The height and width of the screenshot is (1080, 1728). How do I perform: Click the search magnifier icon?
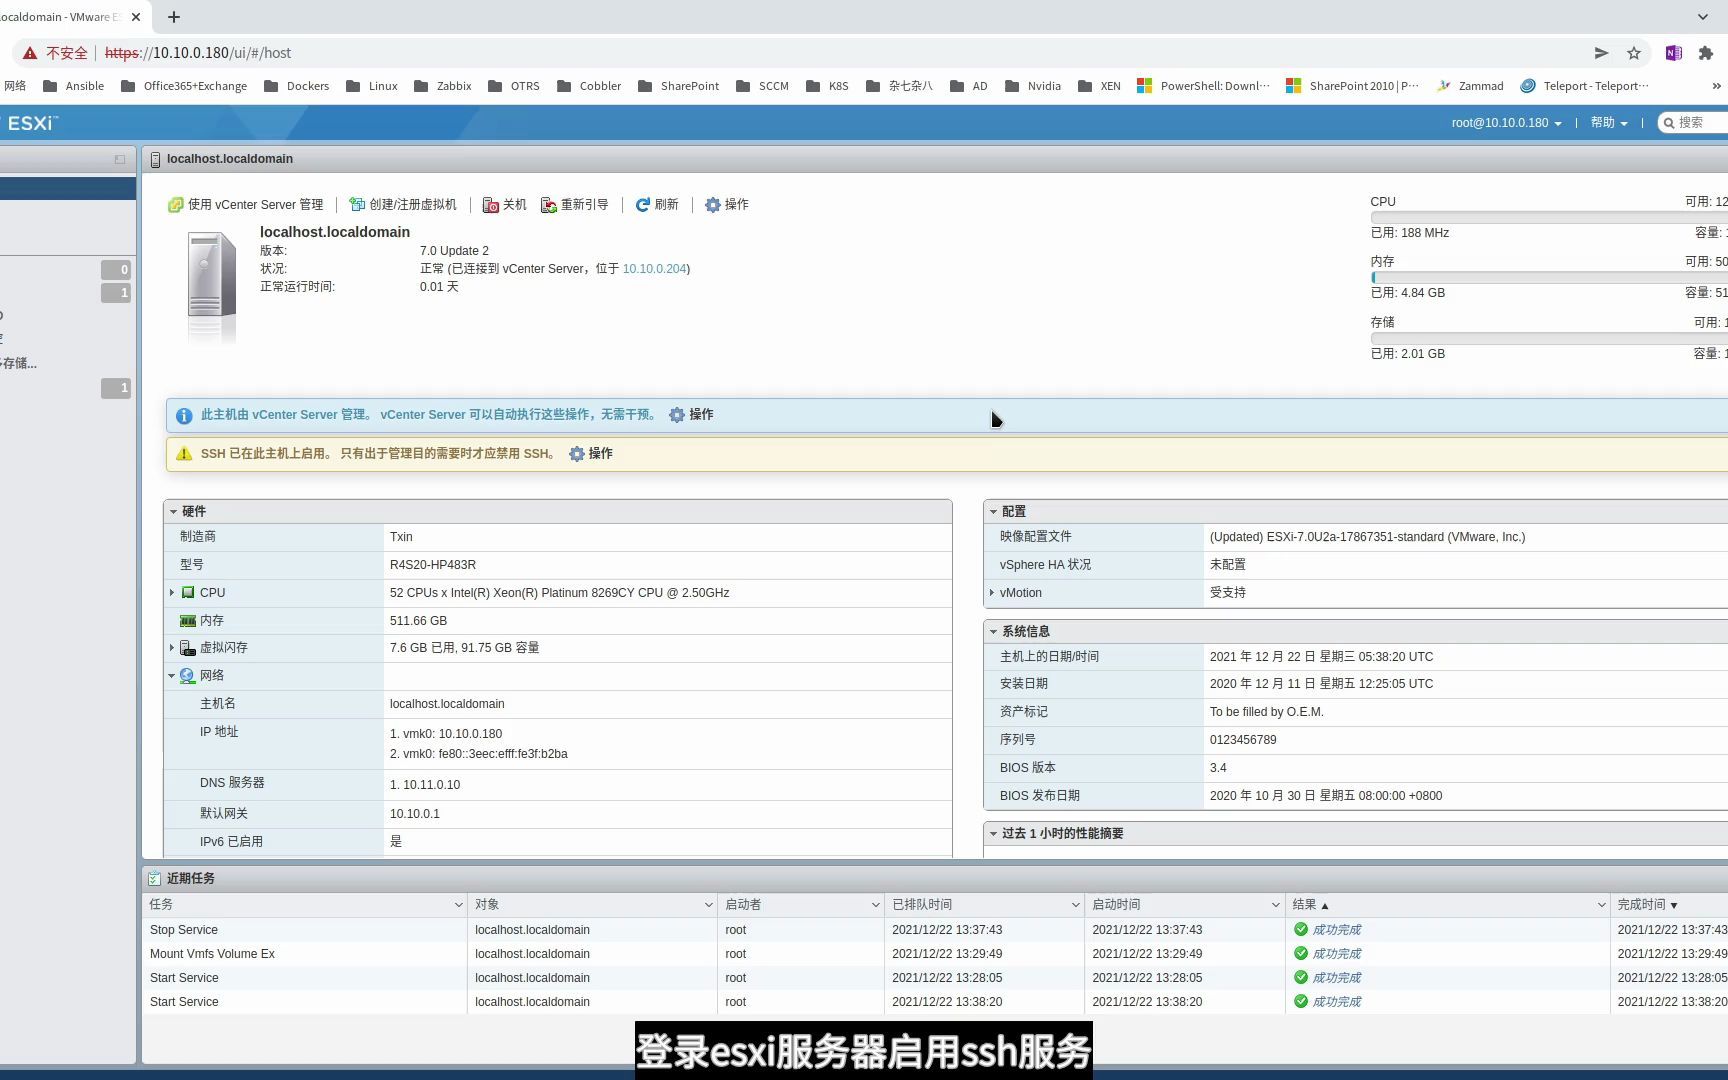coord(1669,123)
